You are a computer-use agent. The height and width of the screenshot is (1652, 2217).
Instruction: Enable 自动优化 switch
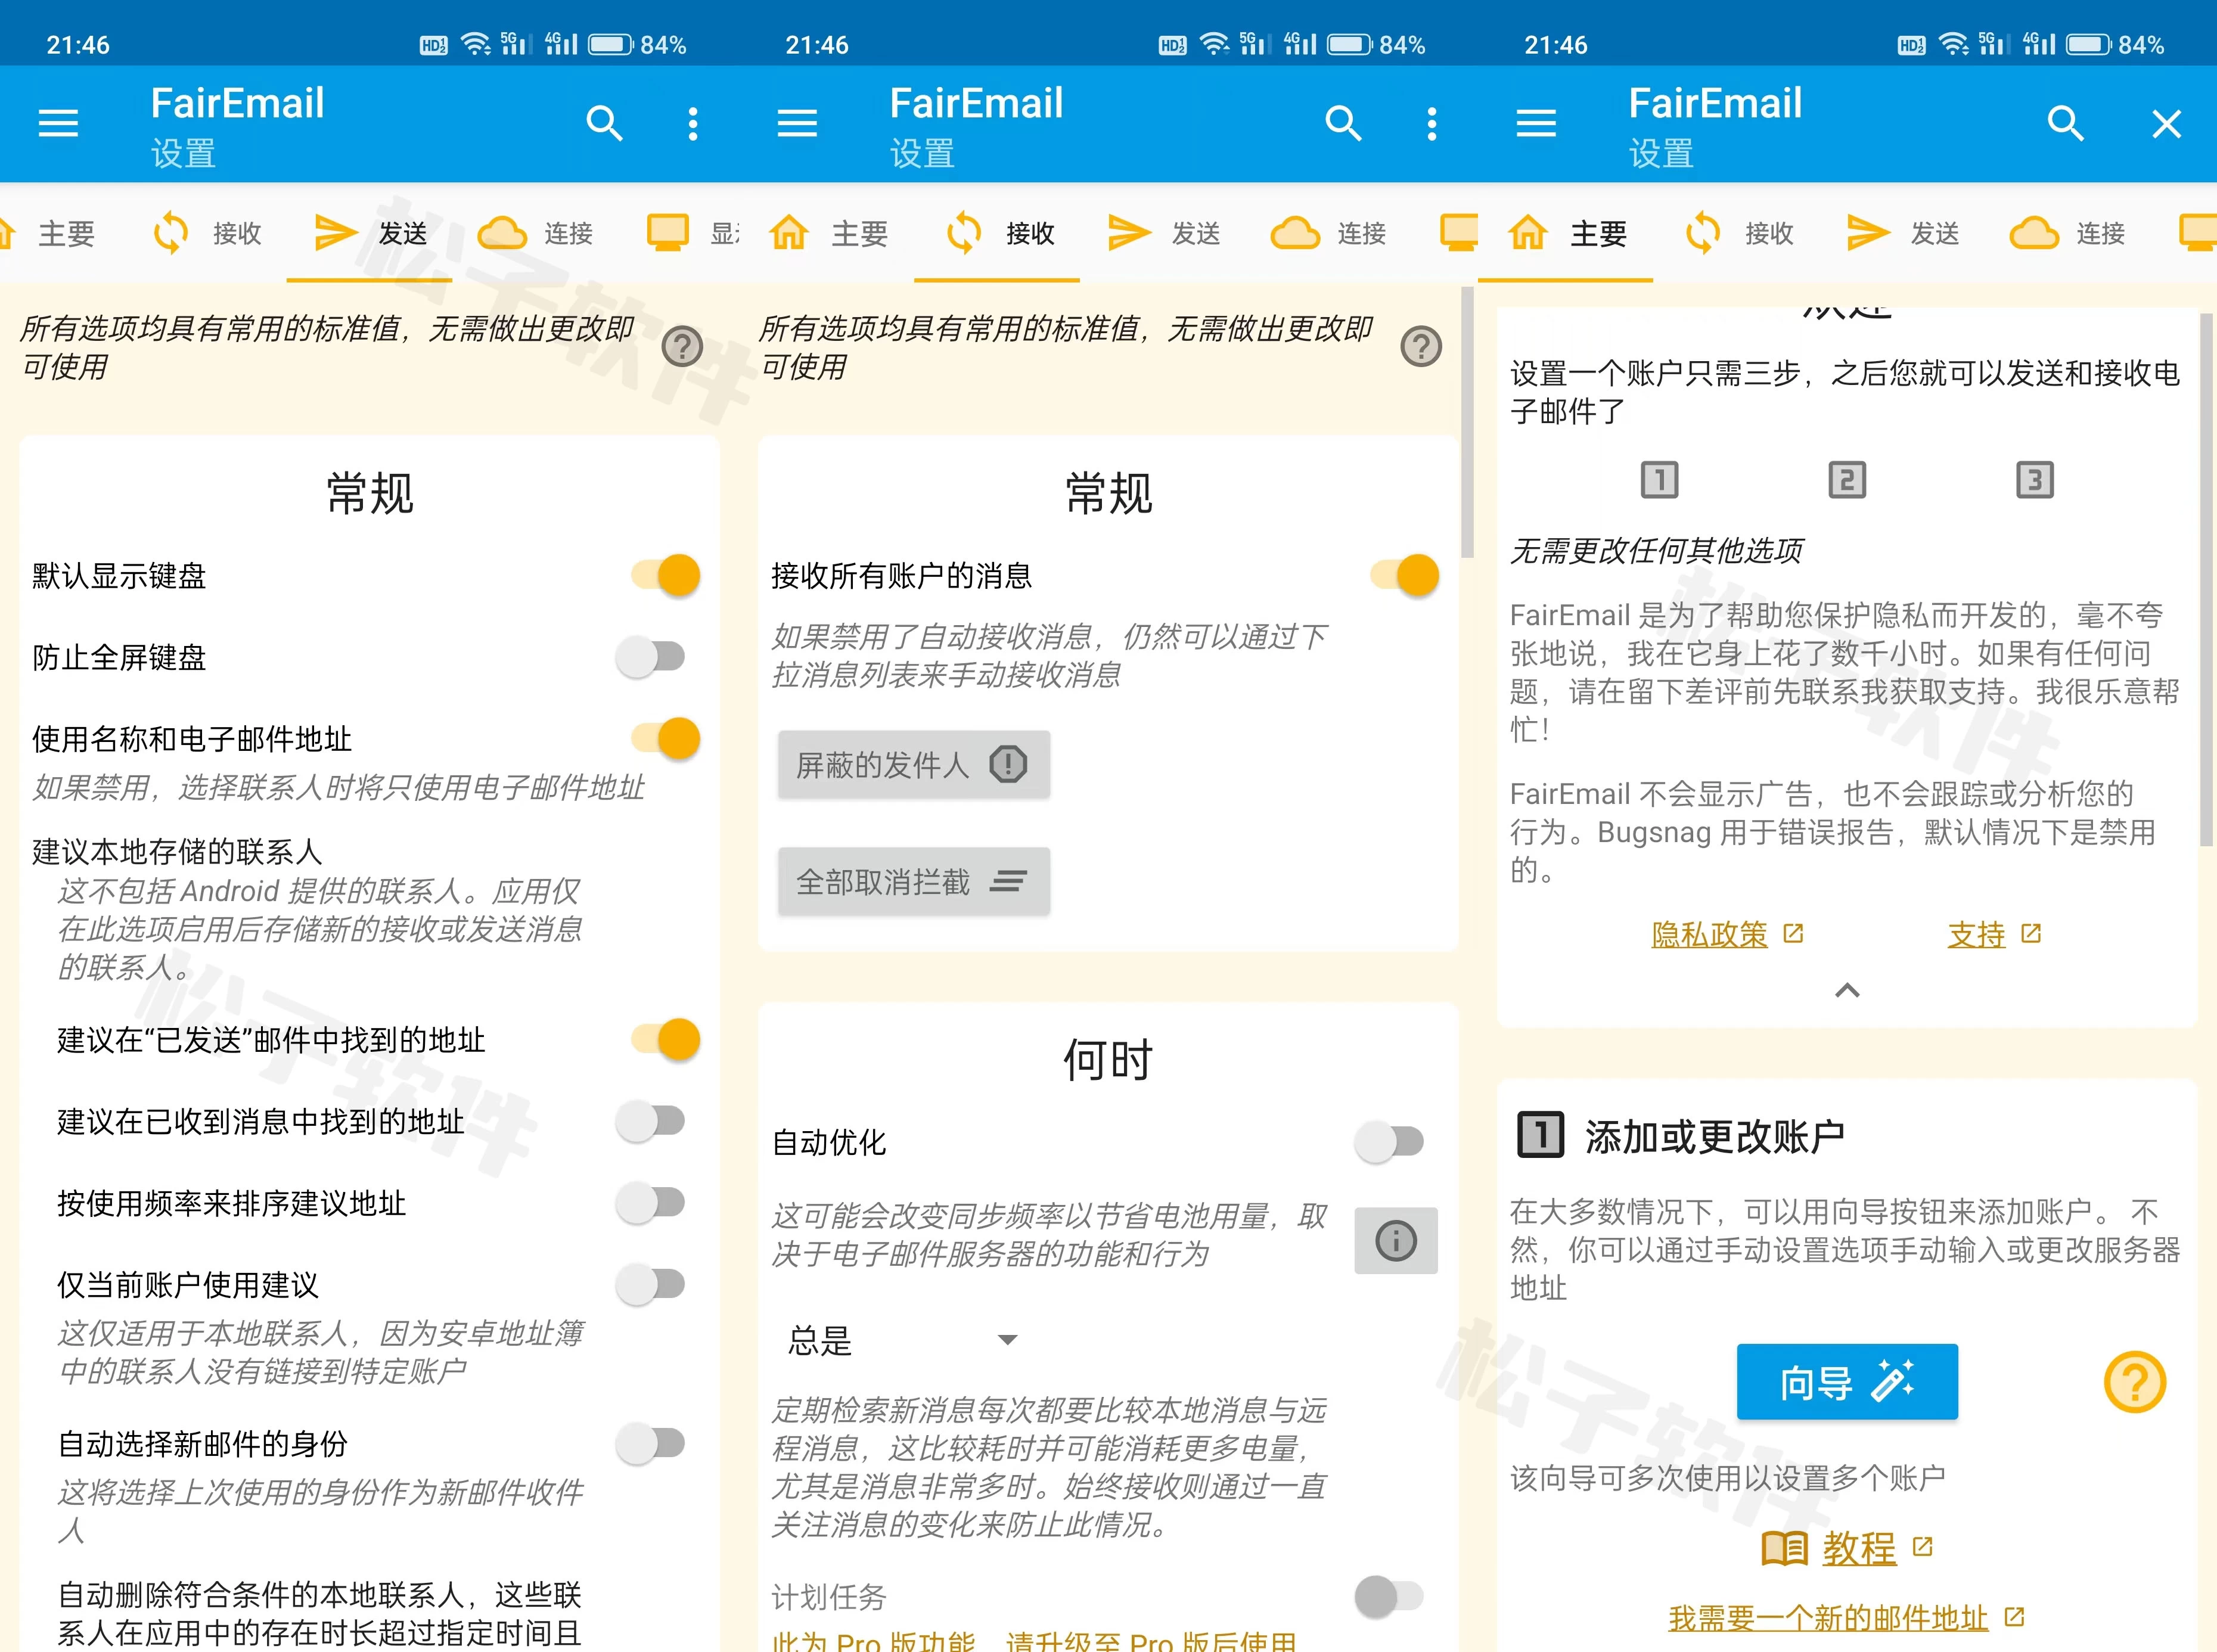tap(1390, 1141)
